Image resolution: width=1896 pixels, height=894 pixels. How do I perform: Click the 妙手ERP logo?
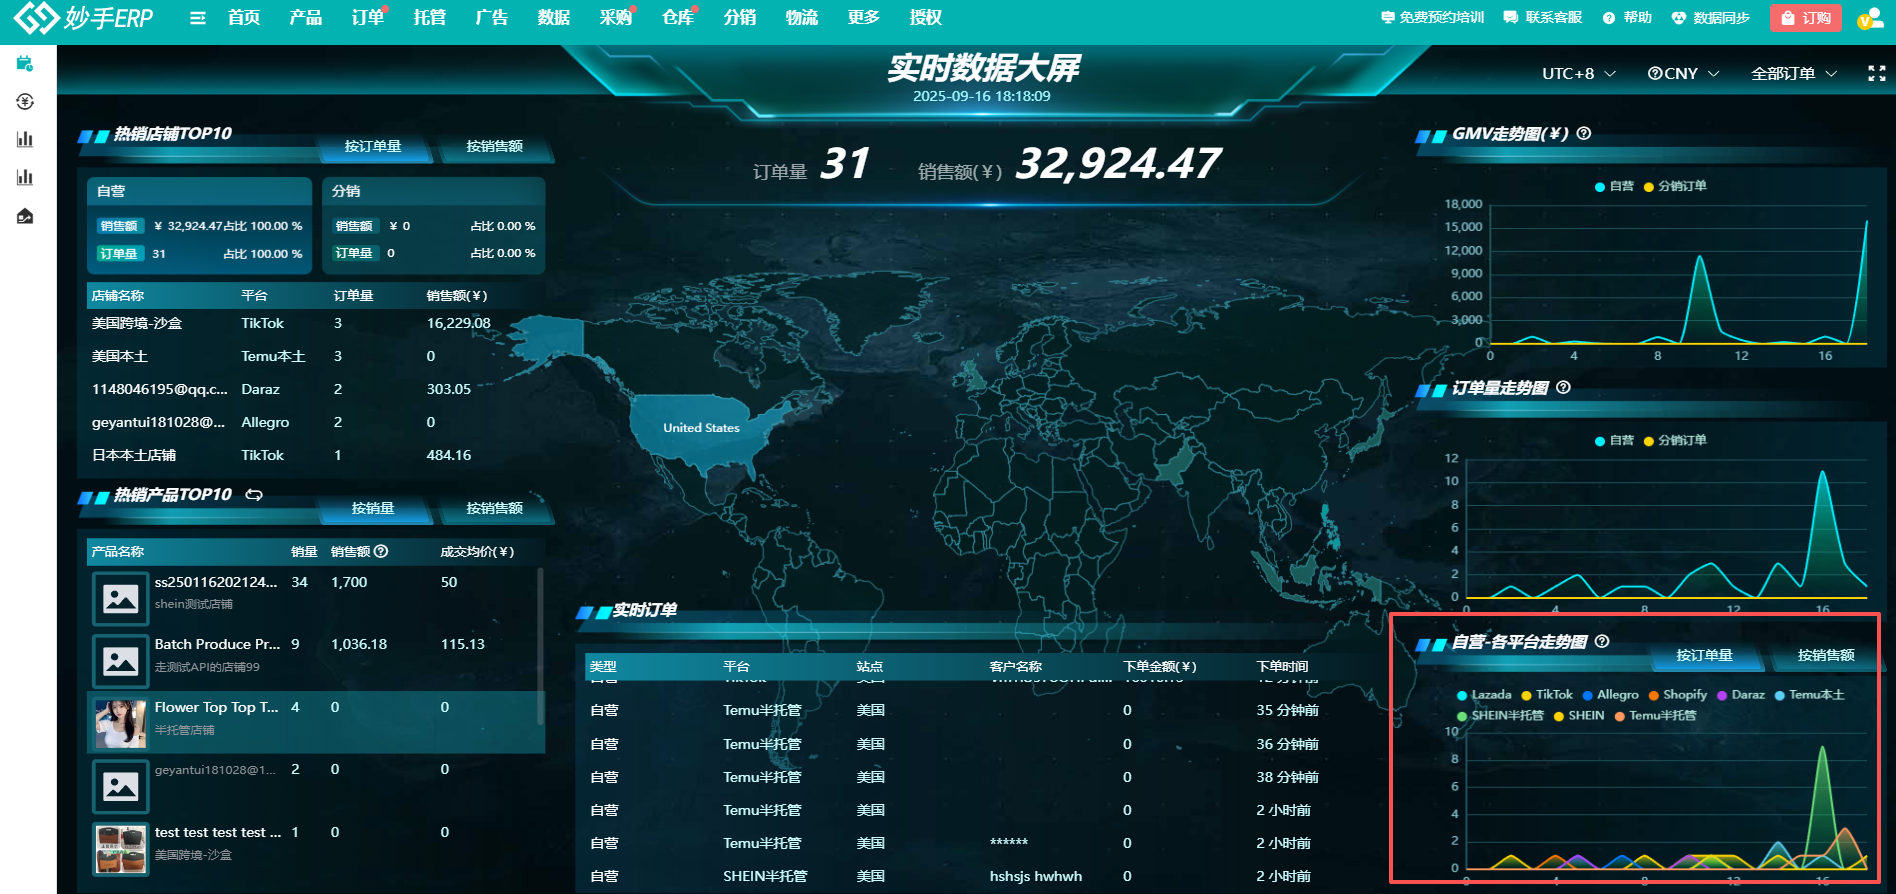[x=83, y=17]
